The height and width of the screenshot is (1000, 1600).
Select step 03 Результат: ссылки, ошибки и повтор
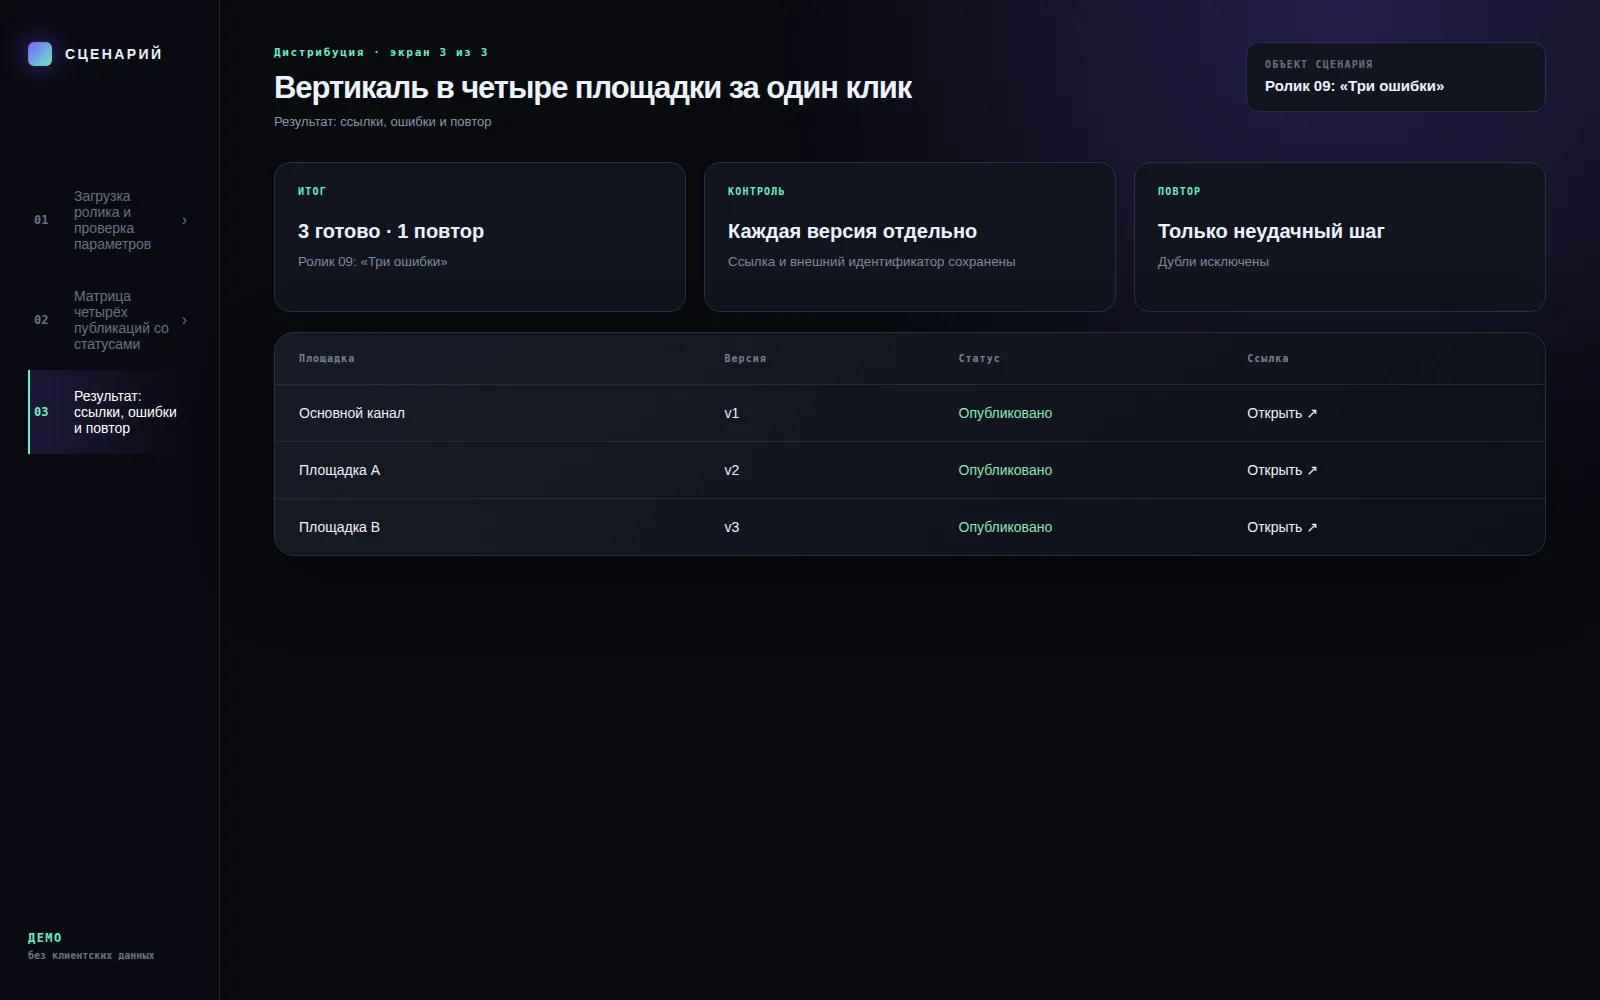coord(110,412)
